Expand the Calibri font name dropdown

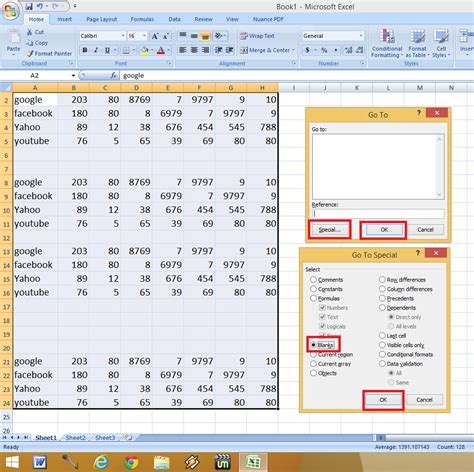pyautogui.click(x=123, y=36)
